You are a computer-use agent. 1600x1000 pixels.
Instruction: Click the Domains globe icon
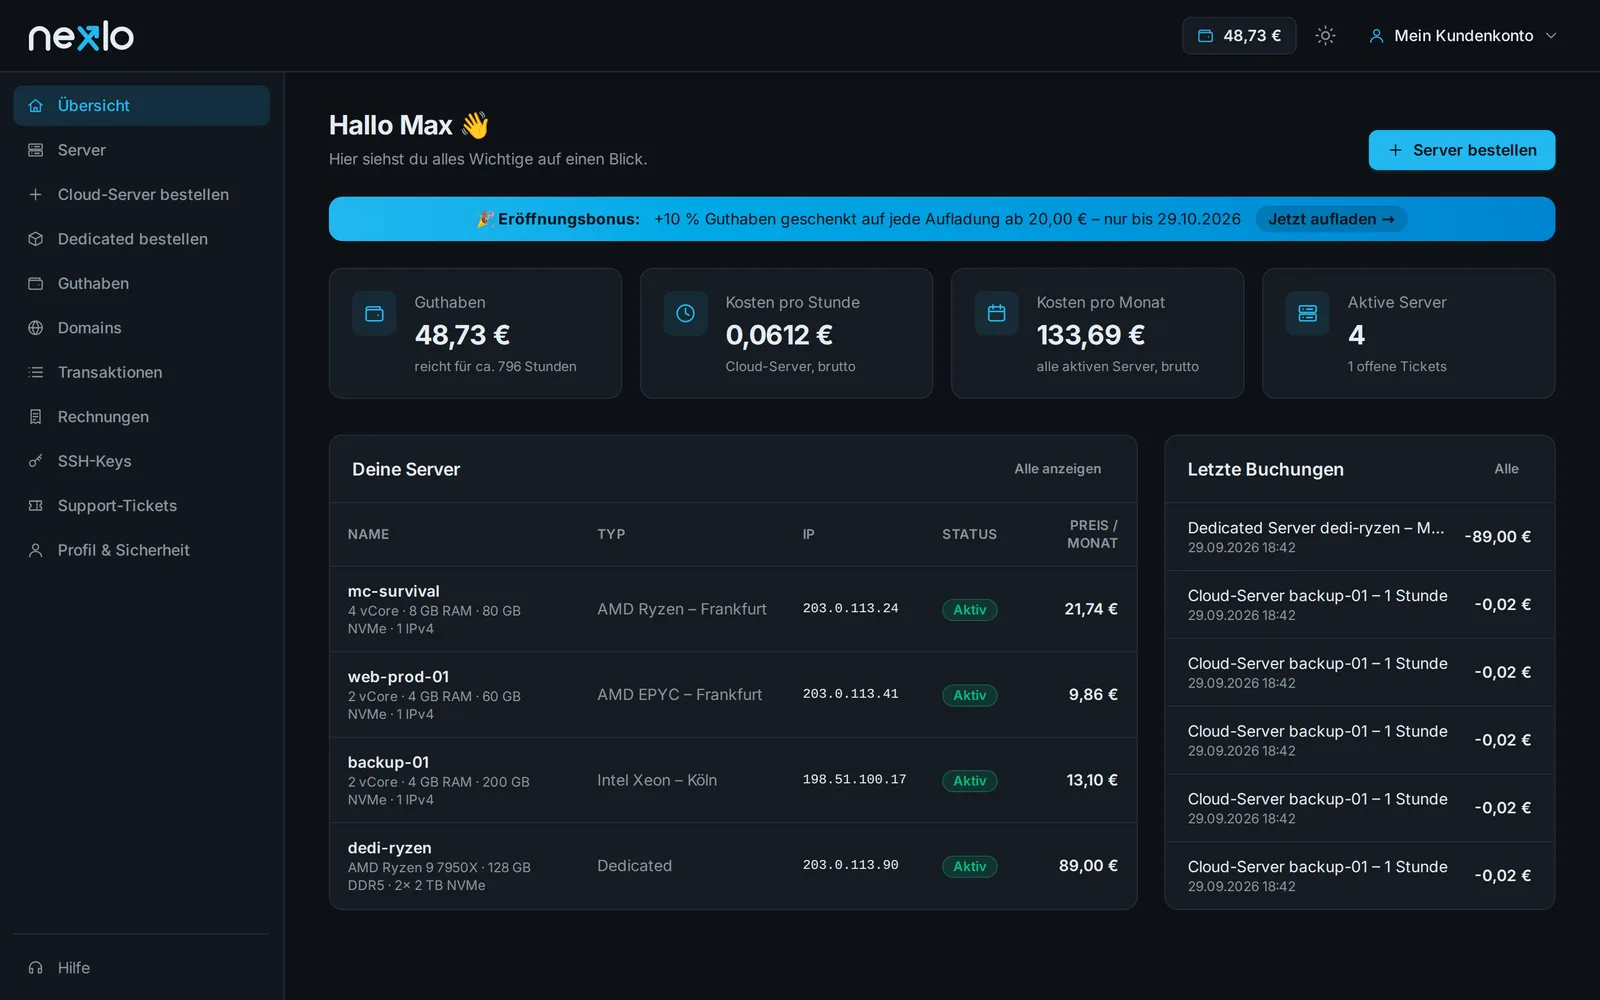click(x=36, y=328)
